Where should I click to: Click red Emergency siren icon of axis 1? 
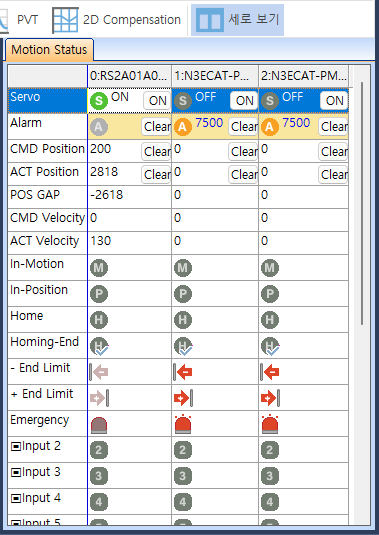[x=183, y=424]
